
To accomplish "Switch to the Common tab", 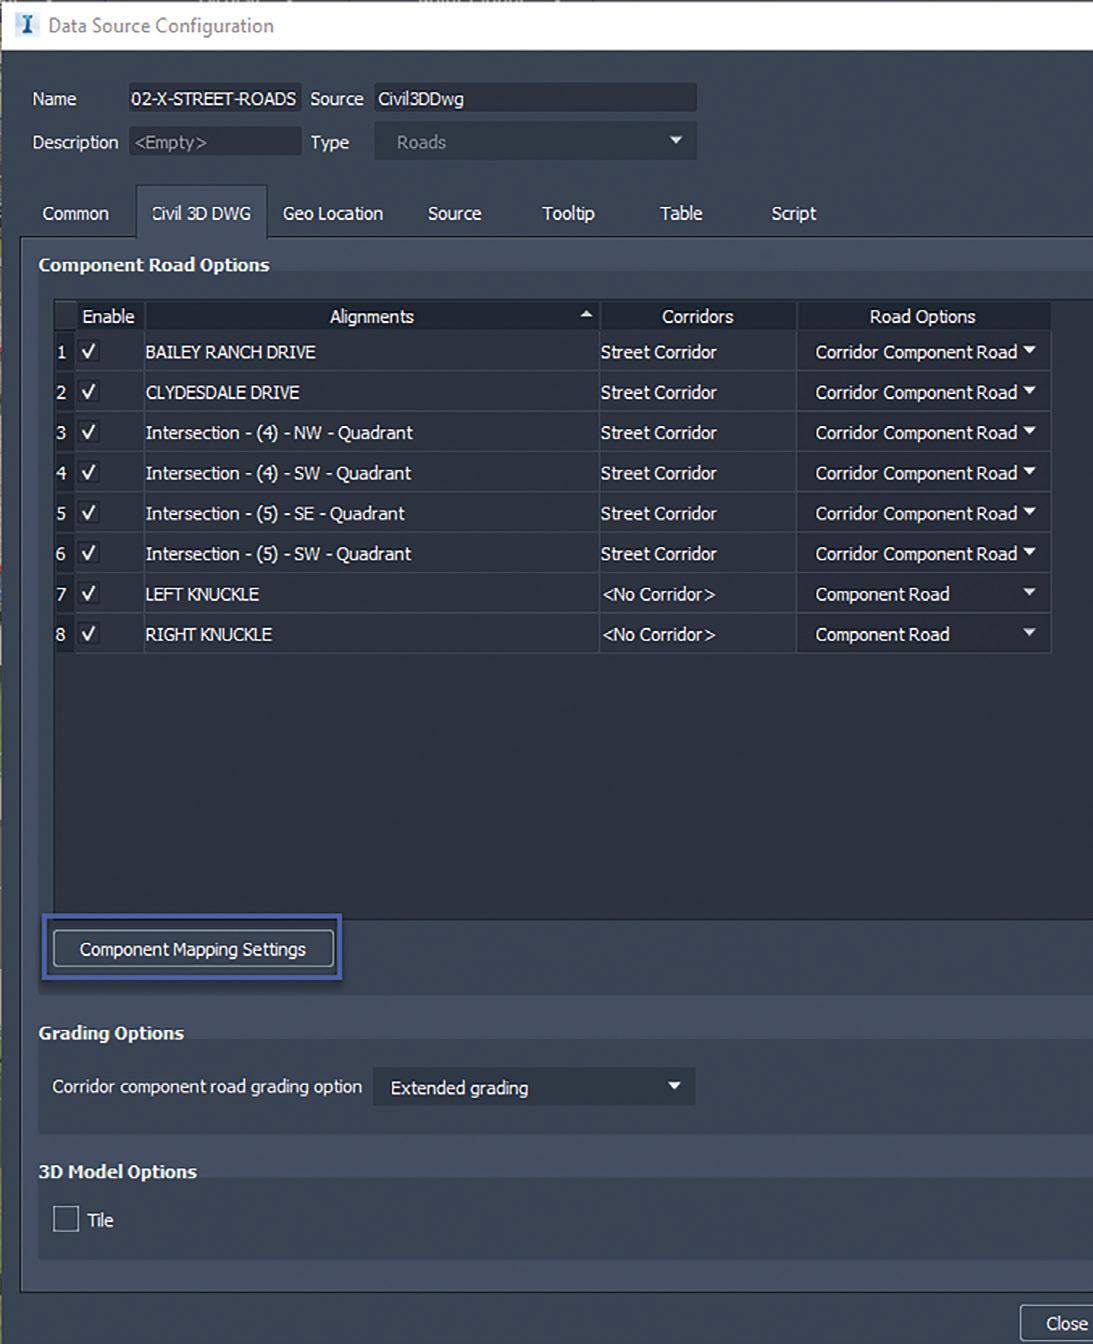I will click(x=76, y=213).
